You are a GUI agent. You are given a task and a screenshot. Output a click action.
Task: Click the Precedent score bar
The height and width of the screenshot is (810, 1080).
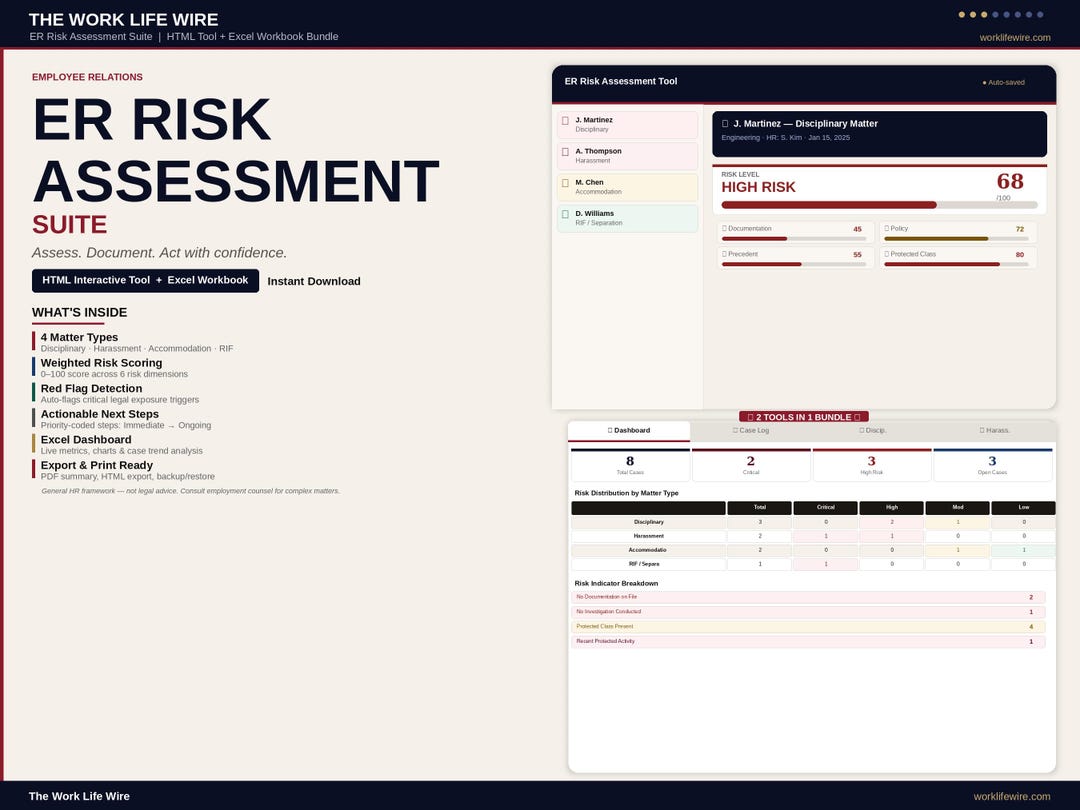[x=793, y=264]
